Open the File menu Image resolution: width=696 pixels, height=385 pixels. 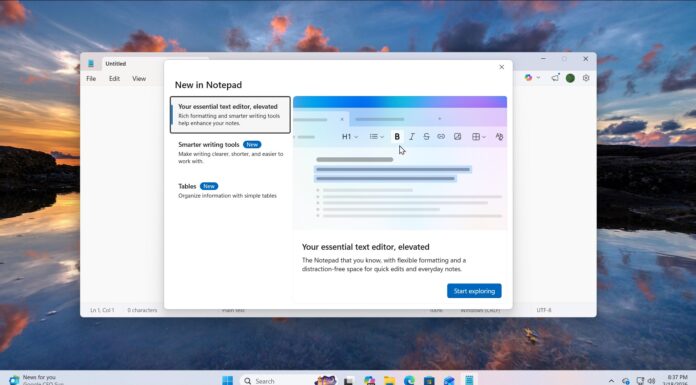click(x=91, y=79)
